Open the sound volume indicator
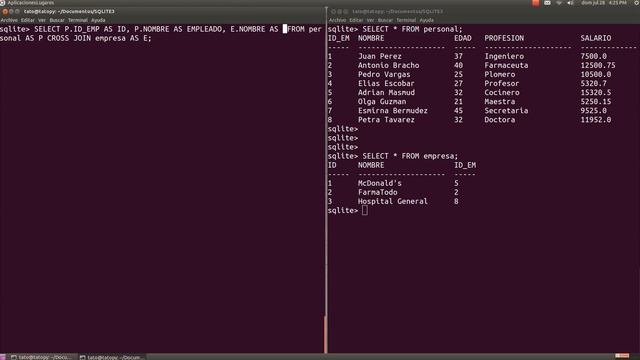Viewport: 640px width, 360px height. [570, 3]
